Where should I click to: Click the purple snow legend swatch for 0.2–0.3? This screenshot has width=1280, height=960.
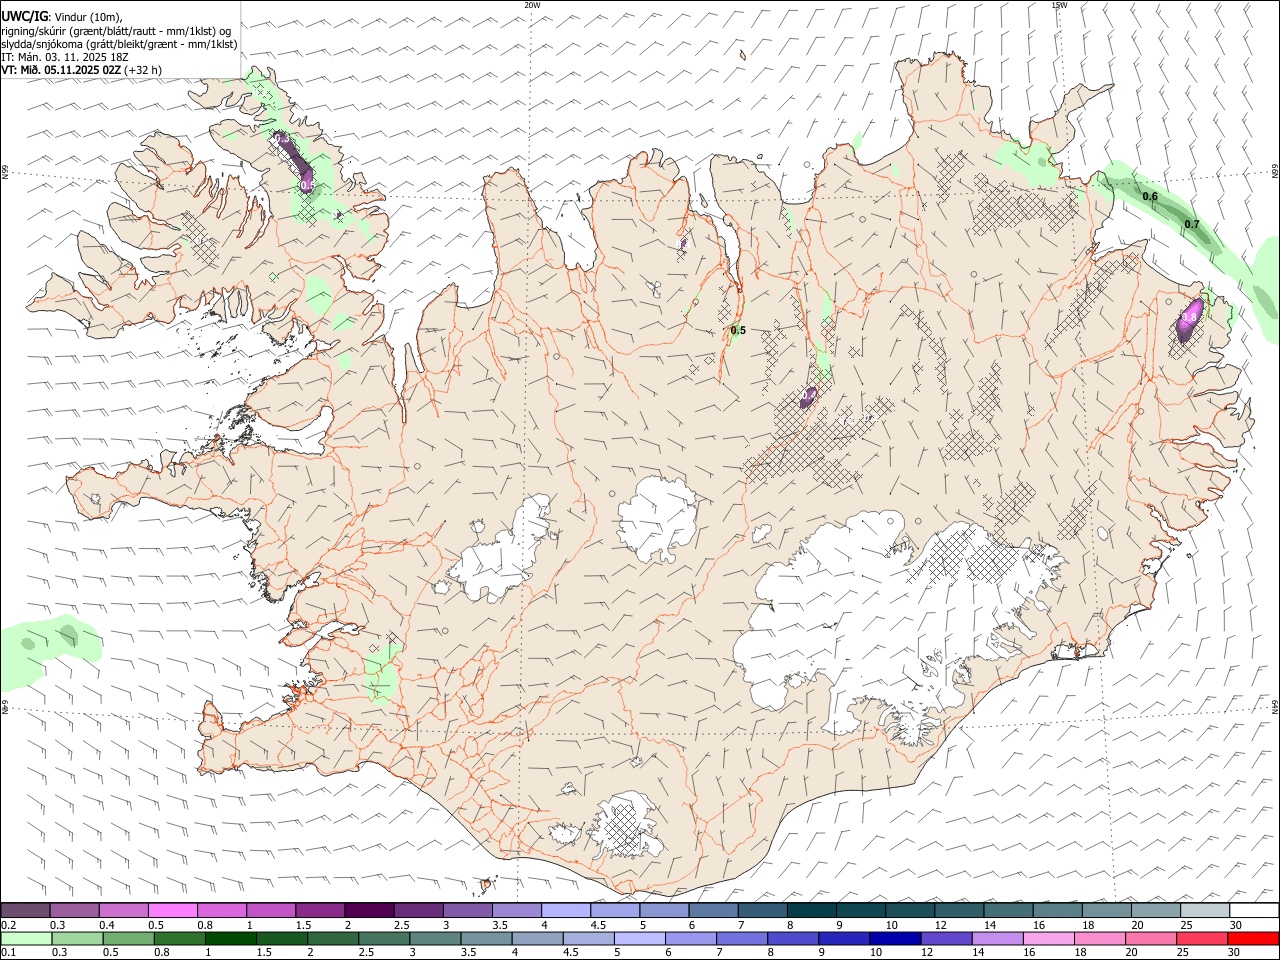point(25,910)
